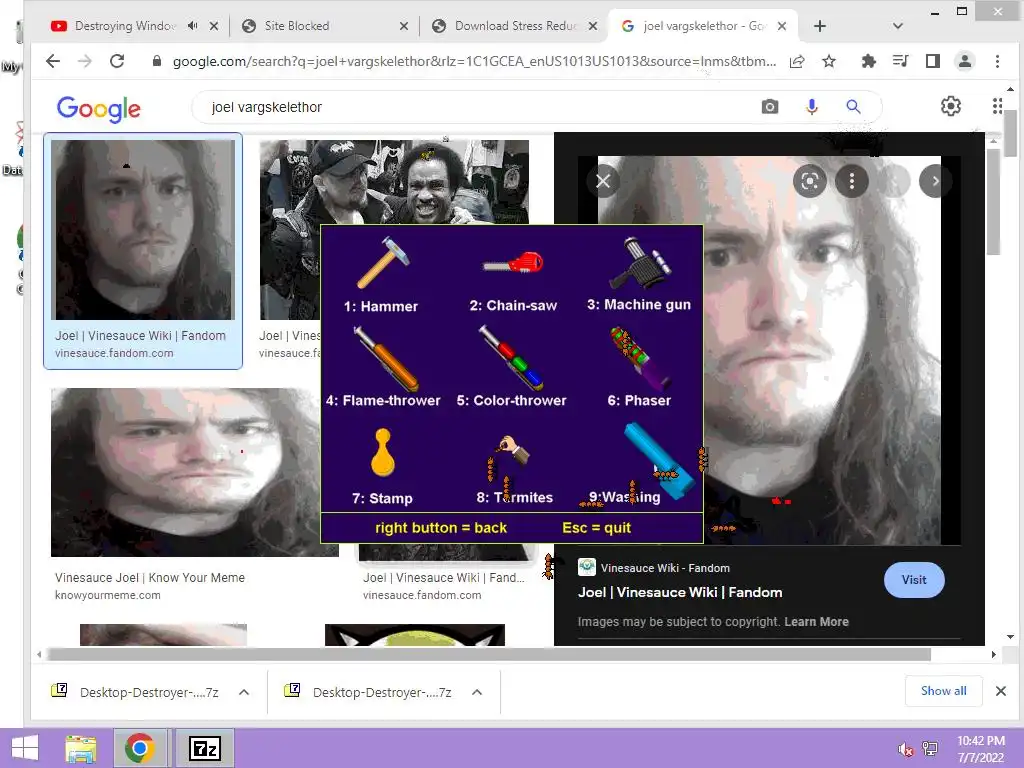The image size is (1024, 768).
Task: Close the image preview panel
Action: (x=603, y=181)
